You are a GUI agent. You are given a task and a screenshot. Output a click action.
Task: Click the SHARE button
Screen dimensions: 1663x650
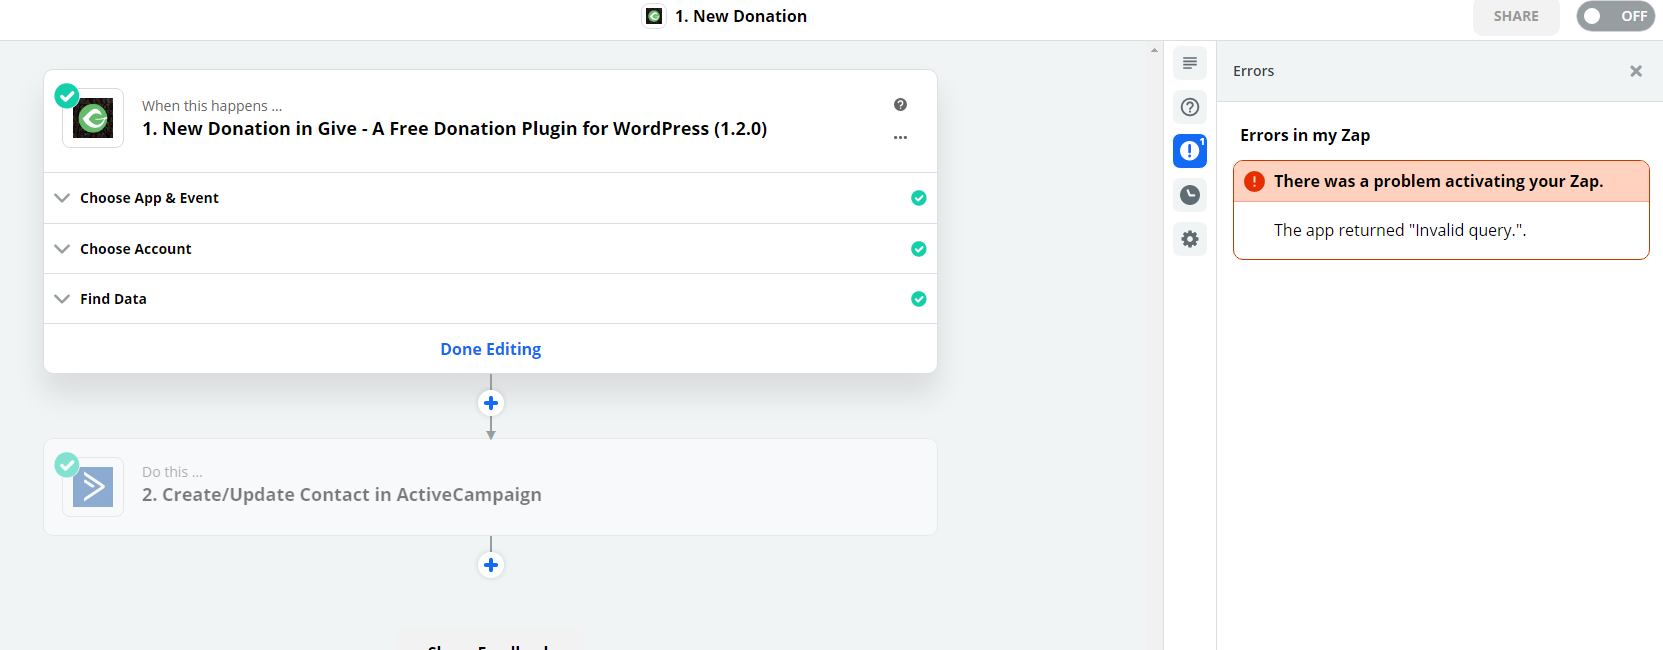1516,16
